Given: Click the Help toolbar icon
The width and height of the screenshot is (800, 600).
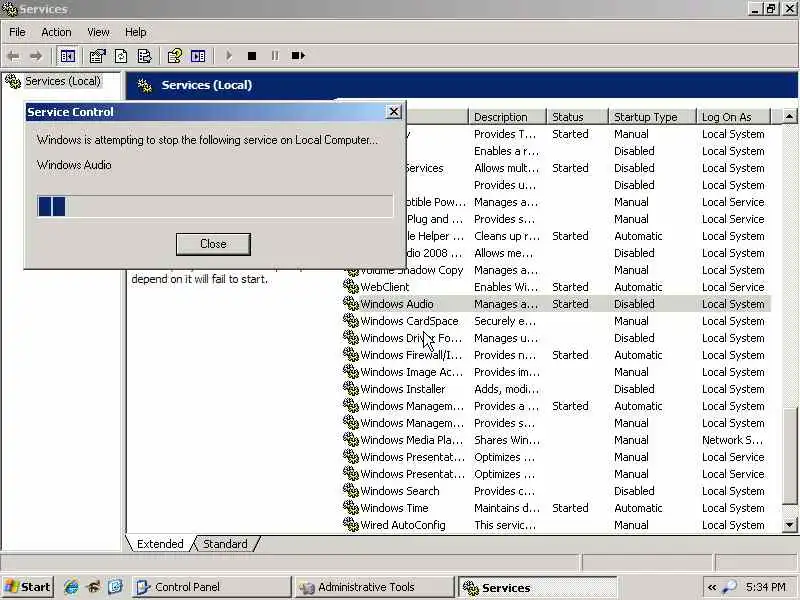Looking at the screenshot, I should click(x=174, y=56).
